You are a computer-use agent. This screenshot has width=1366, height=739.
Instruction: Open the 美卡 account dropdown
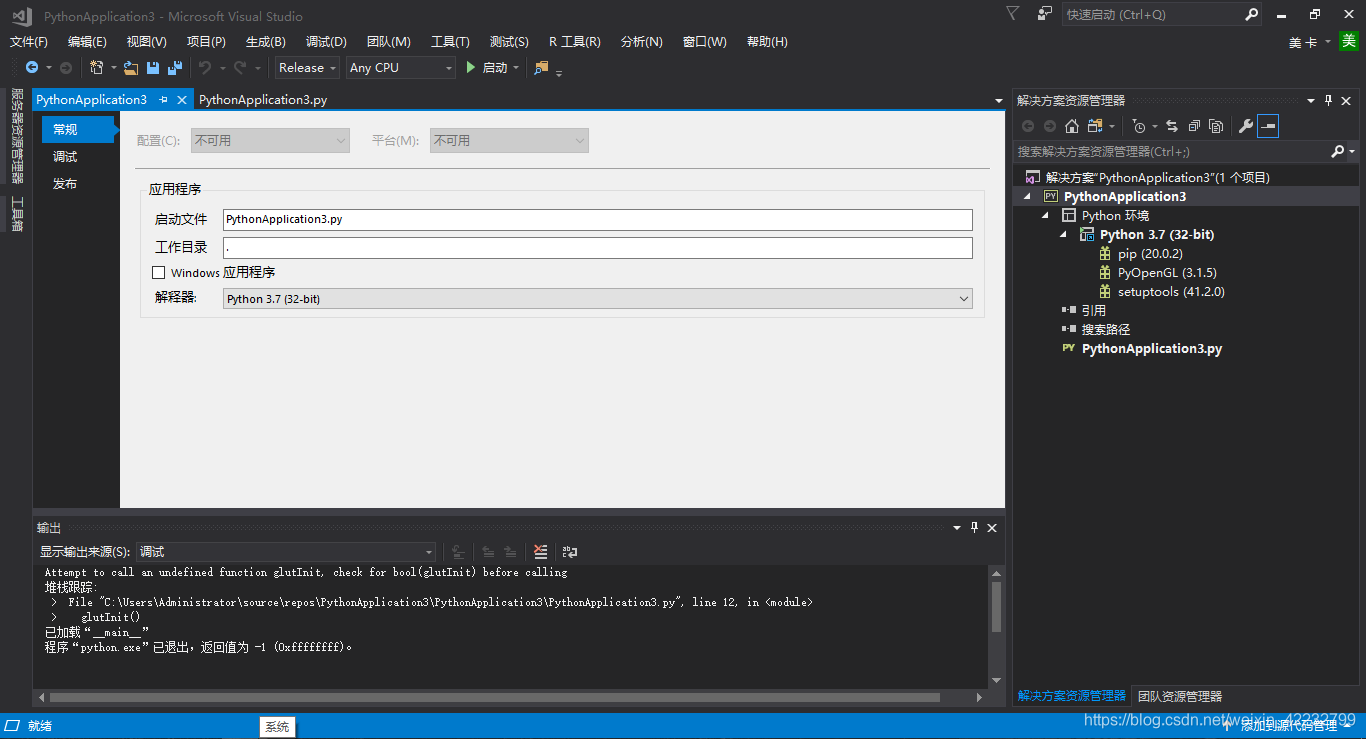[x=1310, y=42]
